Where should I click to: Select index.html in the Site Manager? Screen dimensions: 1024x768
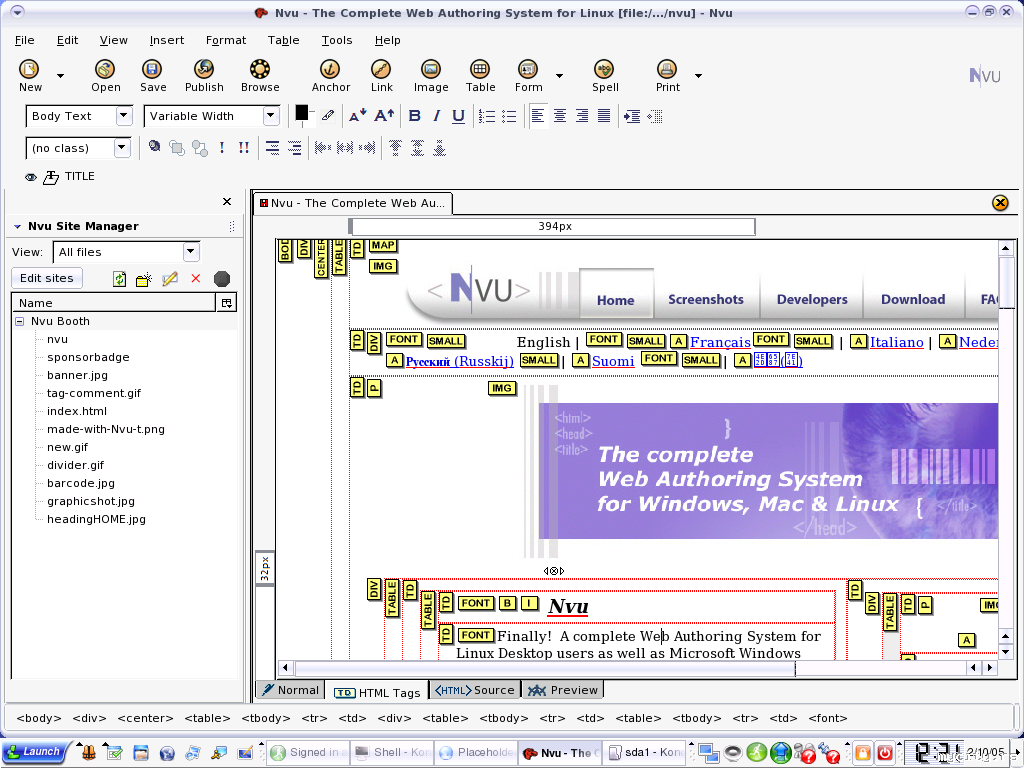tap(76, 411)
